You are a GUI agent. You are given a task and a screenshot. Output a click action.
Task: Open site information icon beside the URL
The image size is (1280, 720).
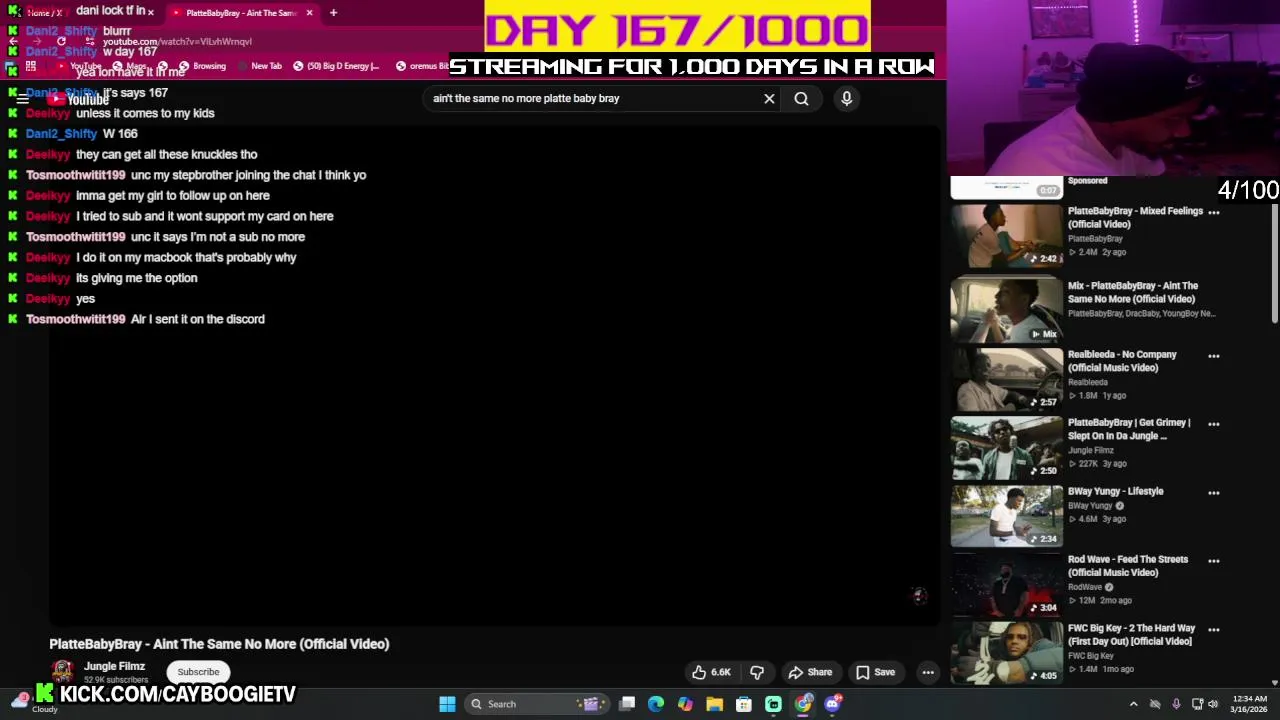pos(90,42)
